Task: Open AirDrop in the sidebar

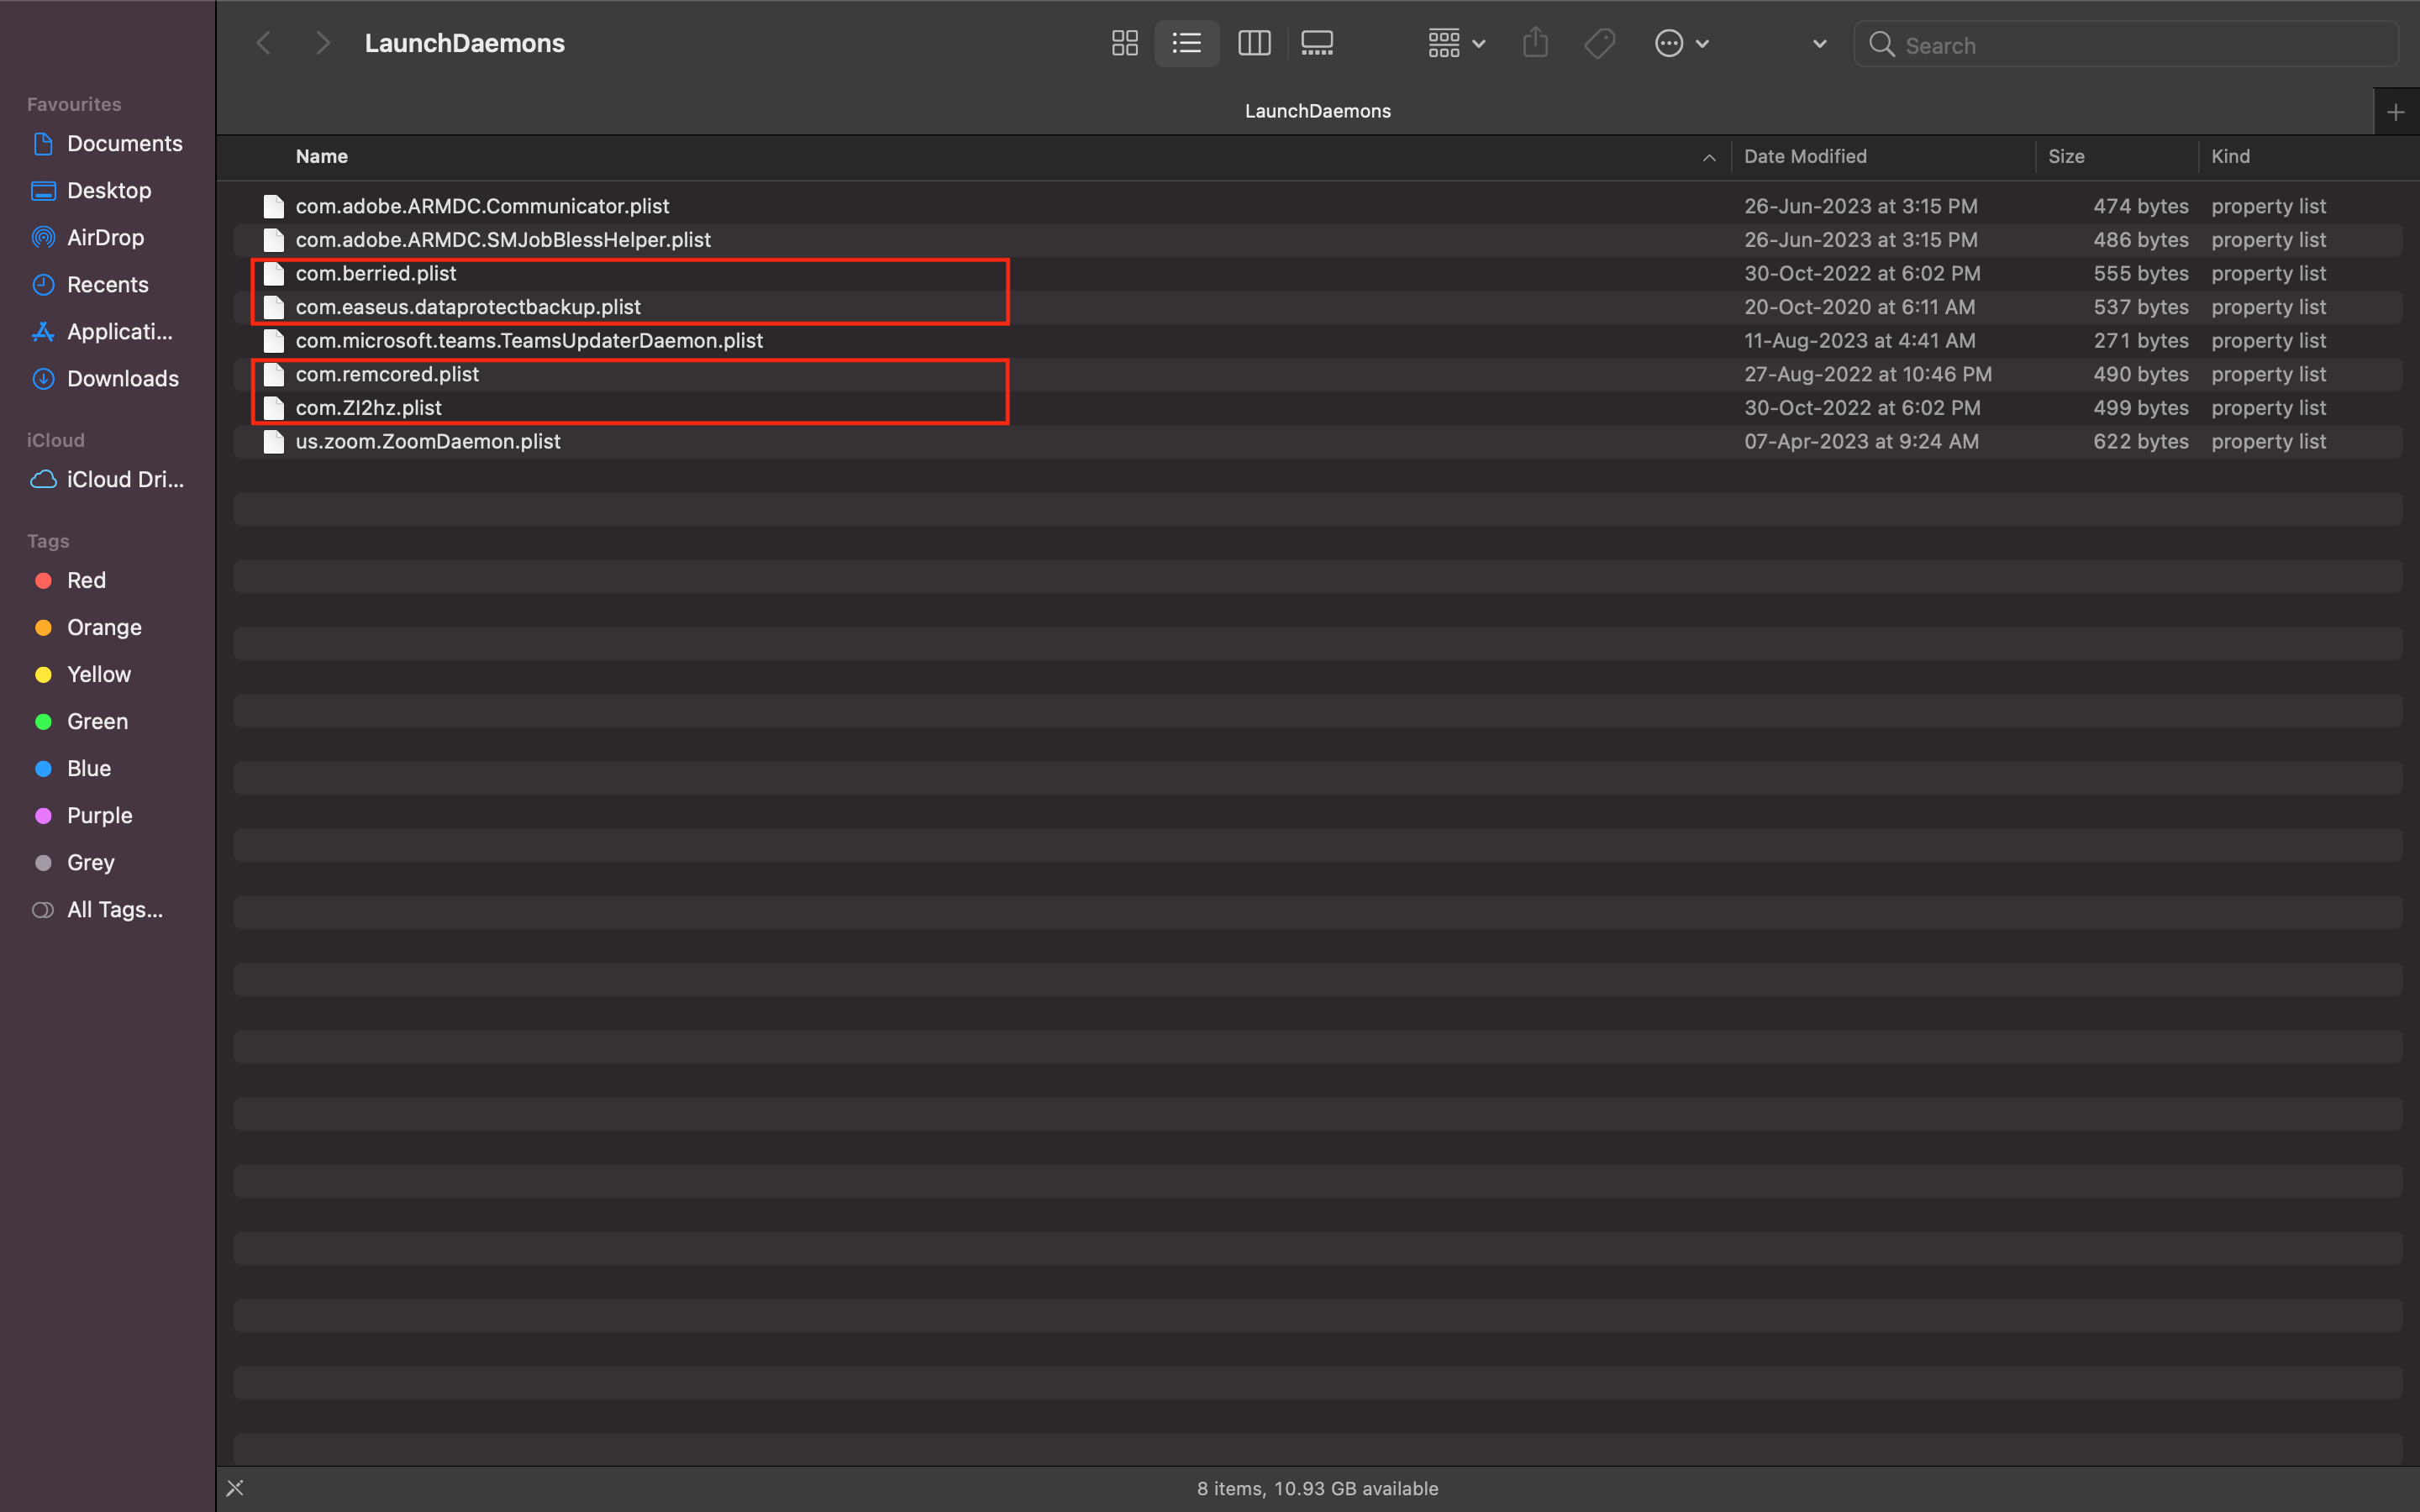Action: (x=105, y=237)
